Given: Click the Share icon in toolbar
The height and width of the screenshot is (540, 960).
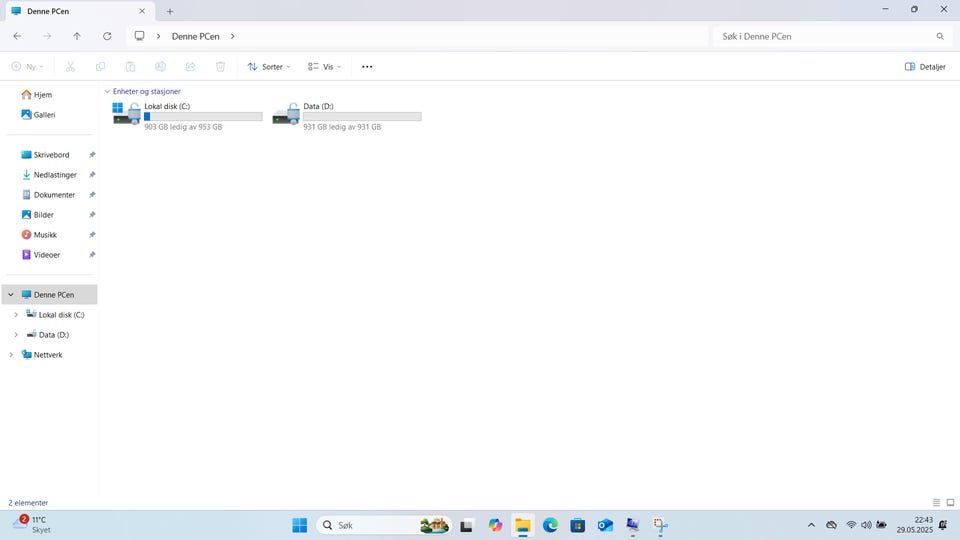Looking at the screenshot, I should tap(190, 67).
